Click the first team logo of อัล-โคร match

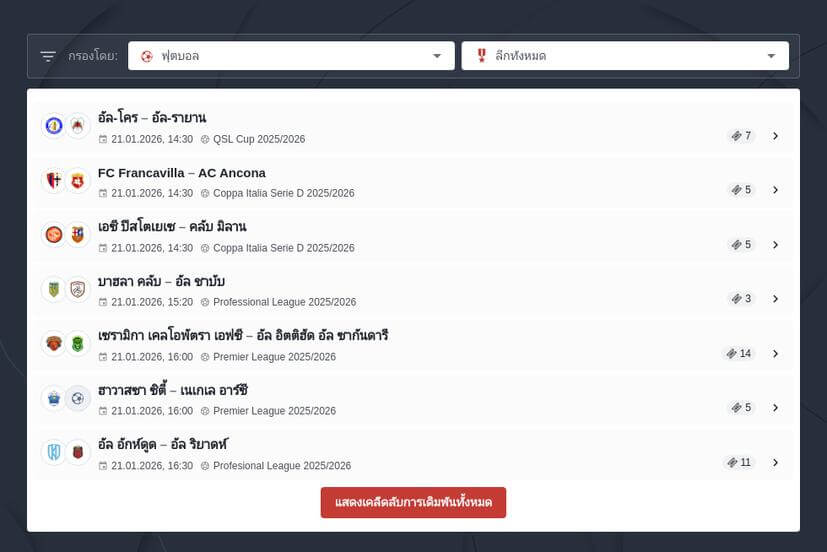point(53,126)
